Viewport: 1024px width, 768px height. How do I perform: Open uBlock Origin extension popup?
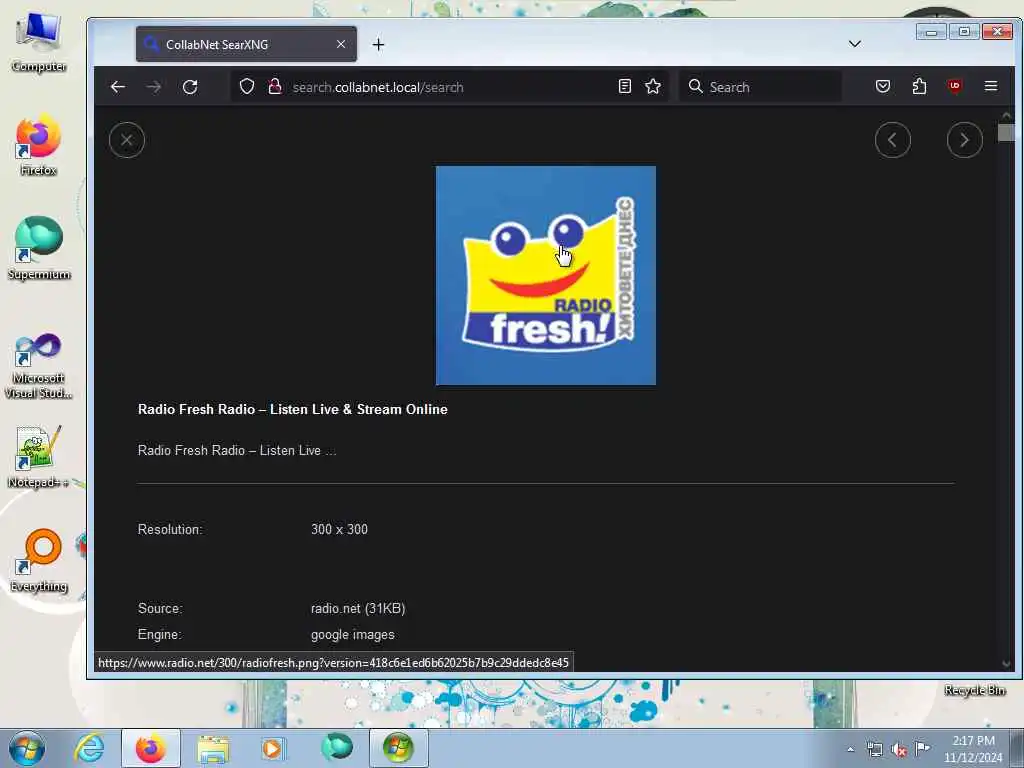pyautogui.click(x=955, y=86)
